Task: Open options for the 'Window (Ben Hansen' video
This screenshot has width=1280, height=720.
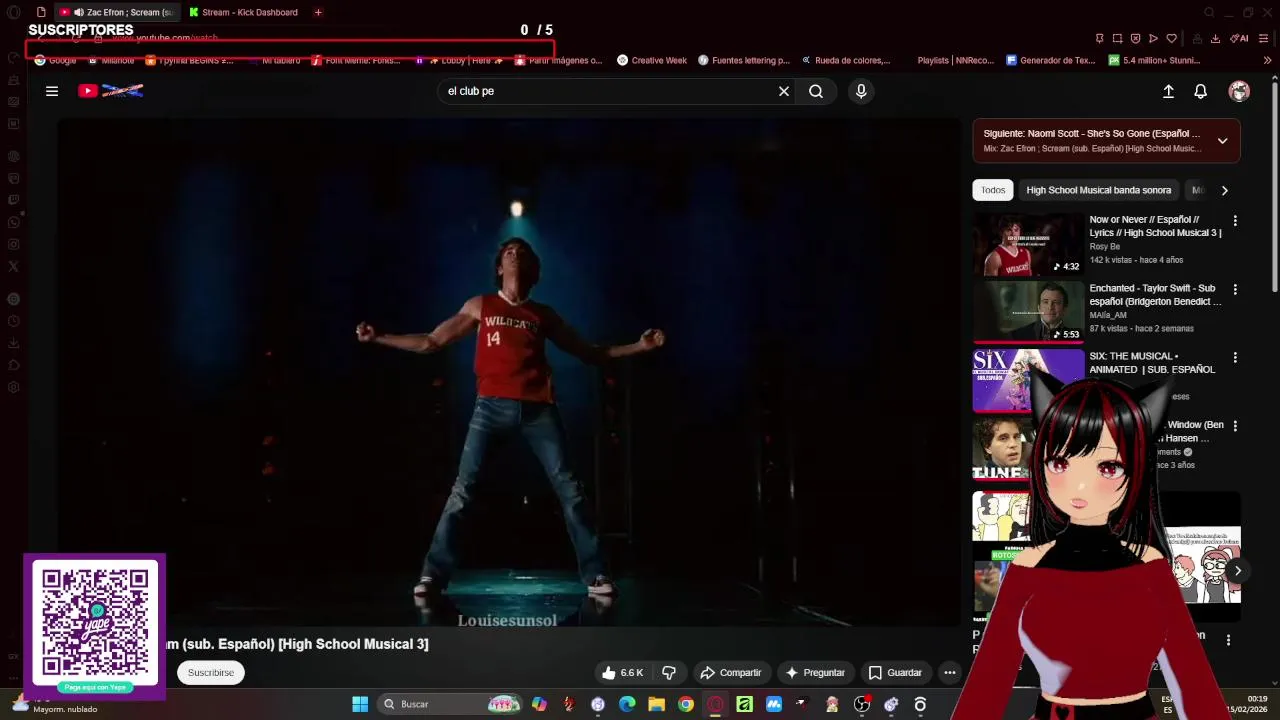Action: 1235,426
